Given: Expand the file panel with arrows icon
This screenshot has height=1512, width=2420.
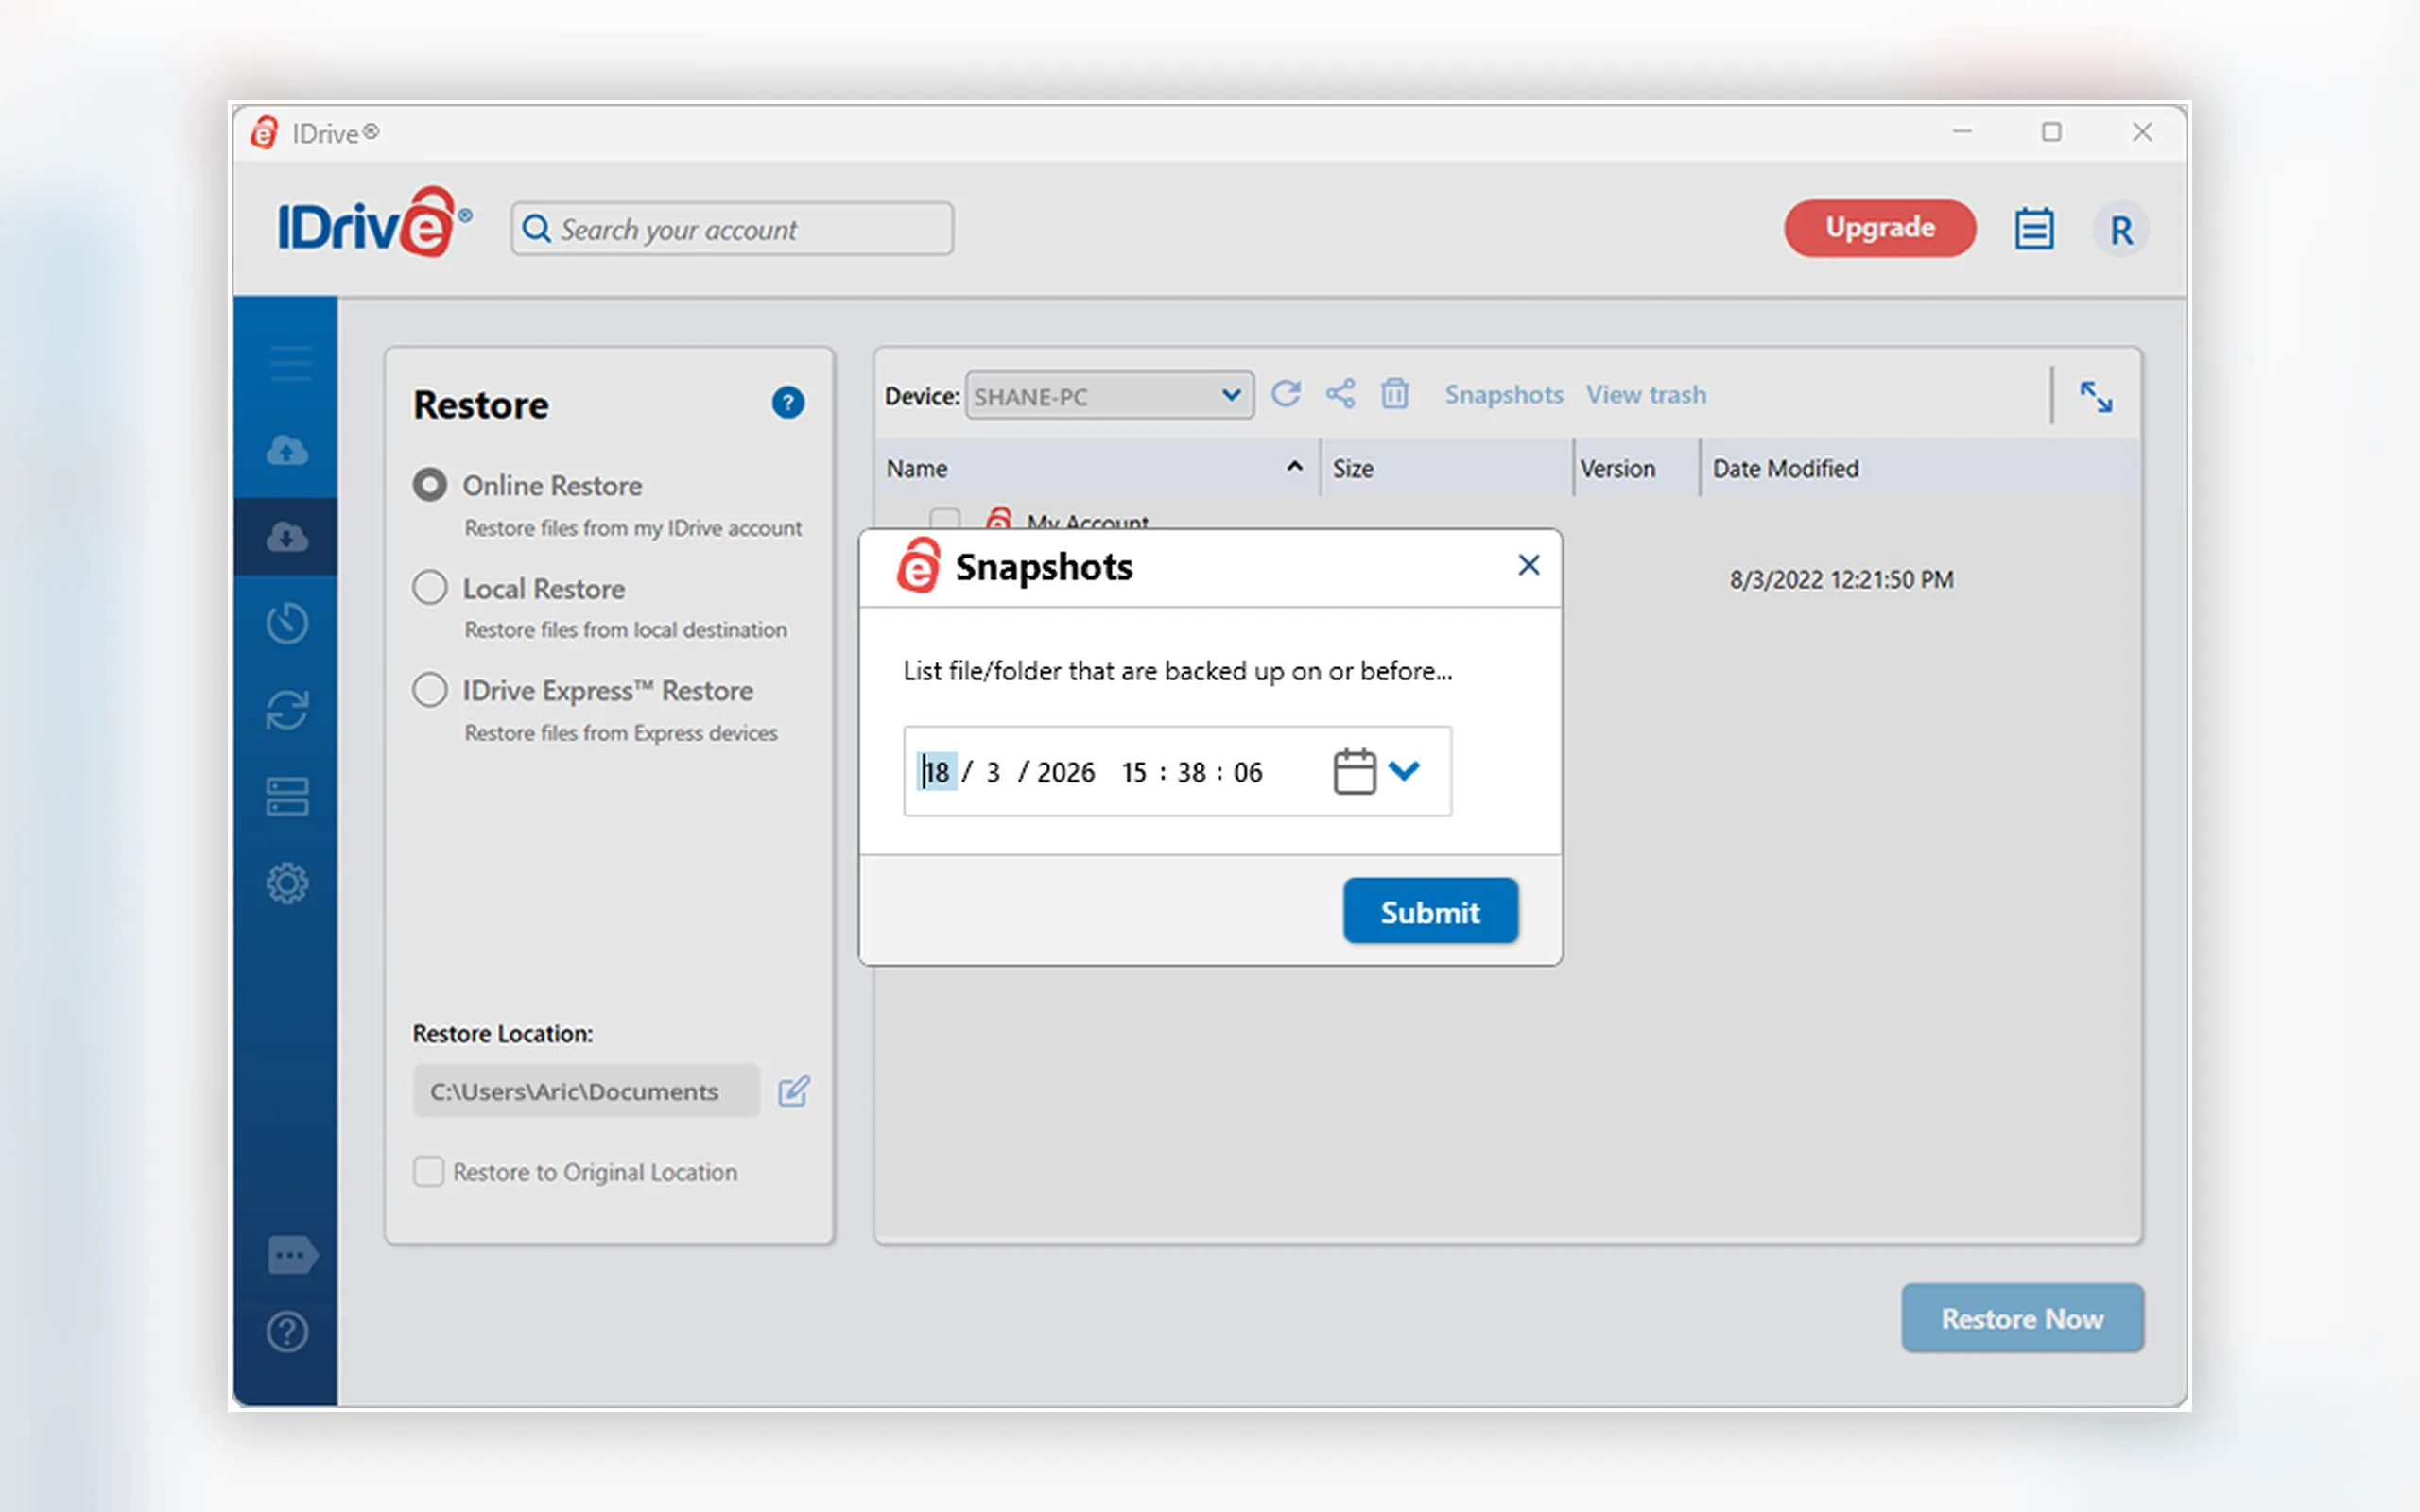Looking at the screenshot, I should [2096, 397].
